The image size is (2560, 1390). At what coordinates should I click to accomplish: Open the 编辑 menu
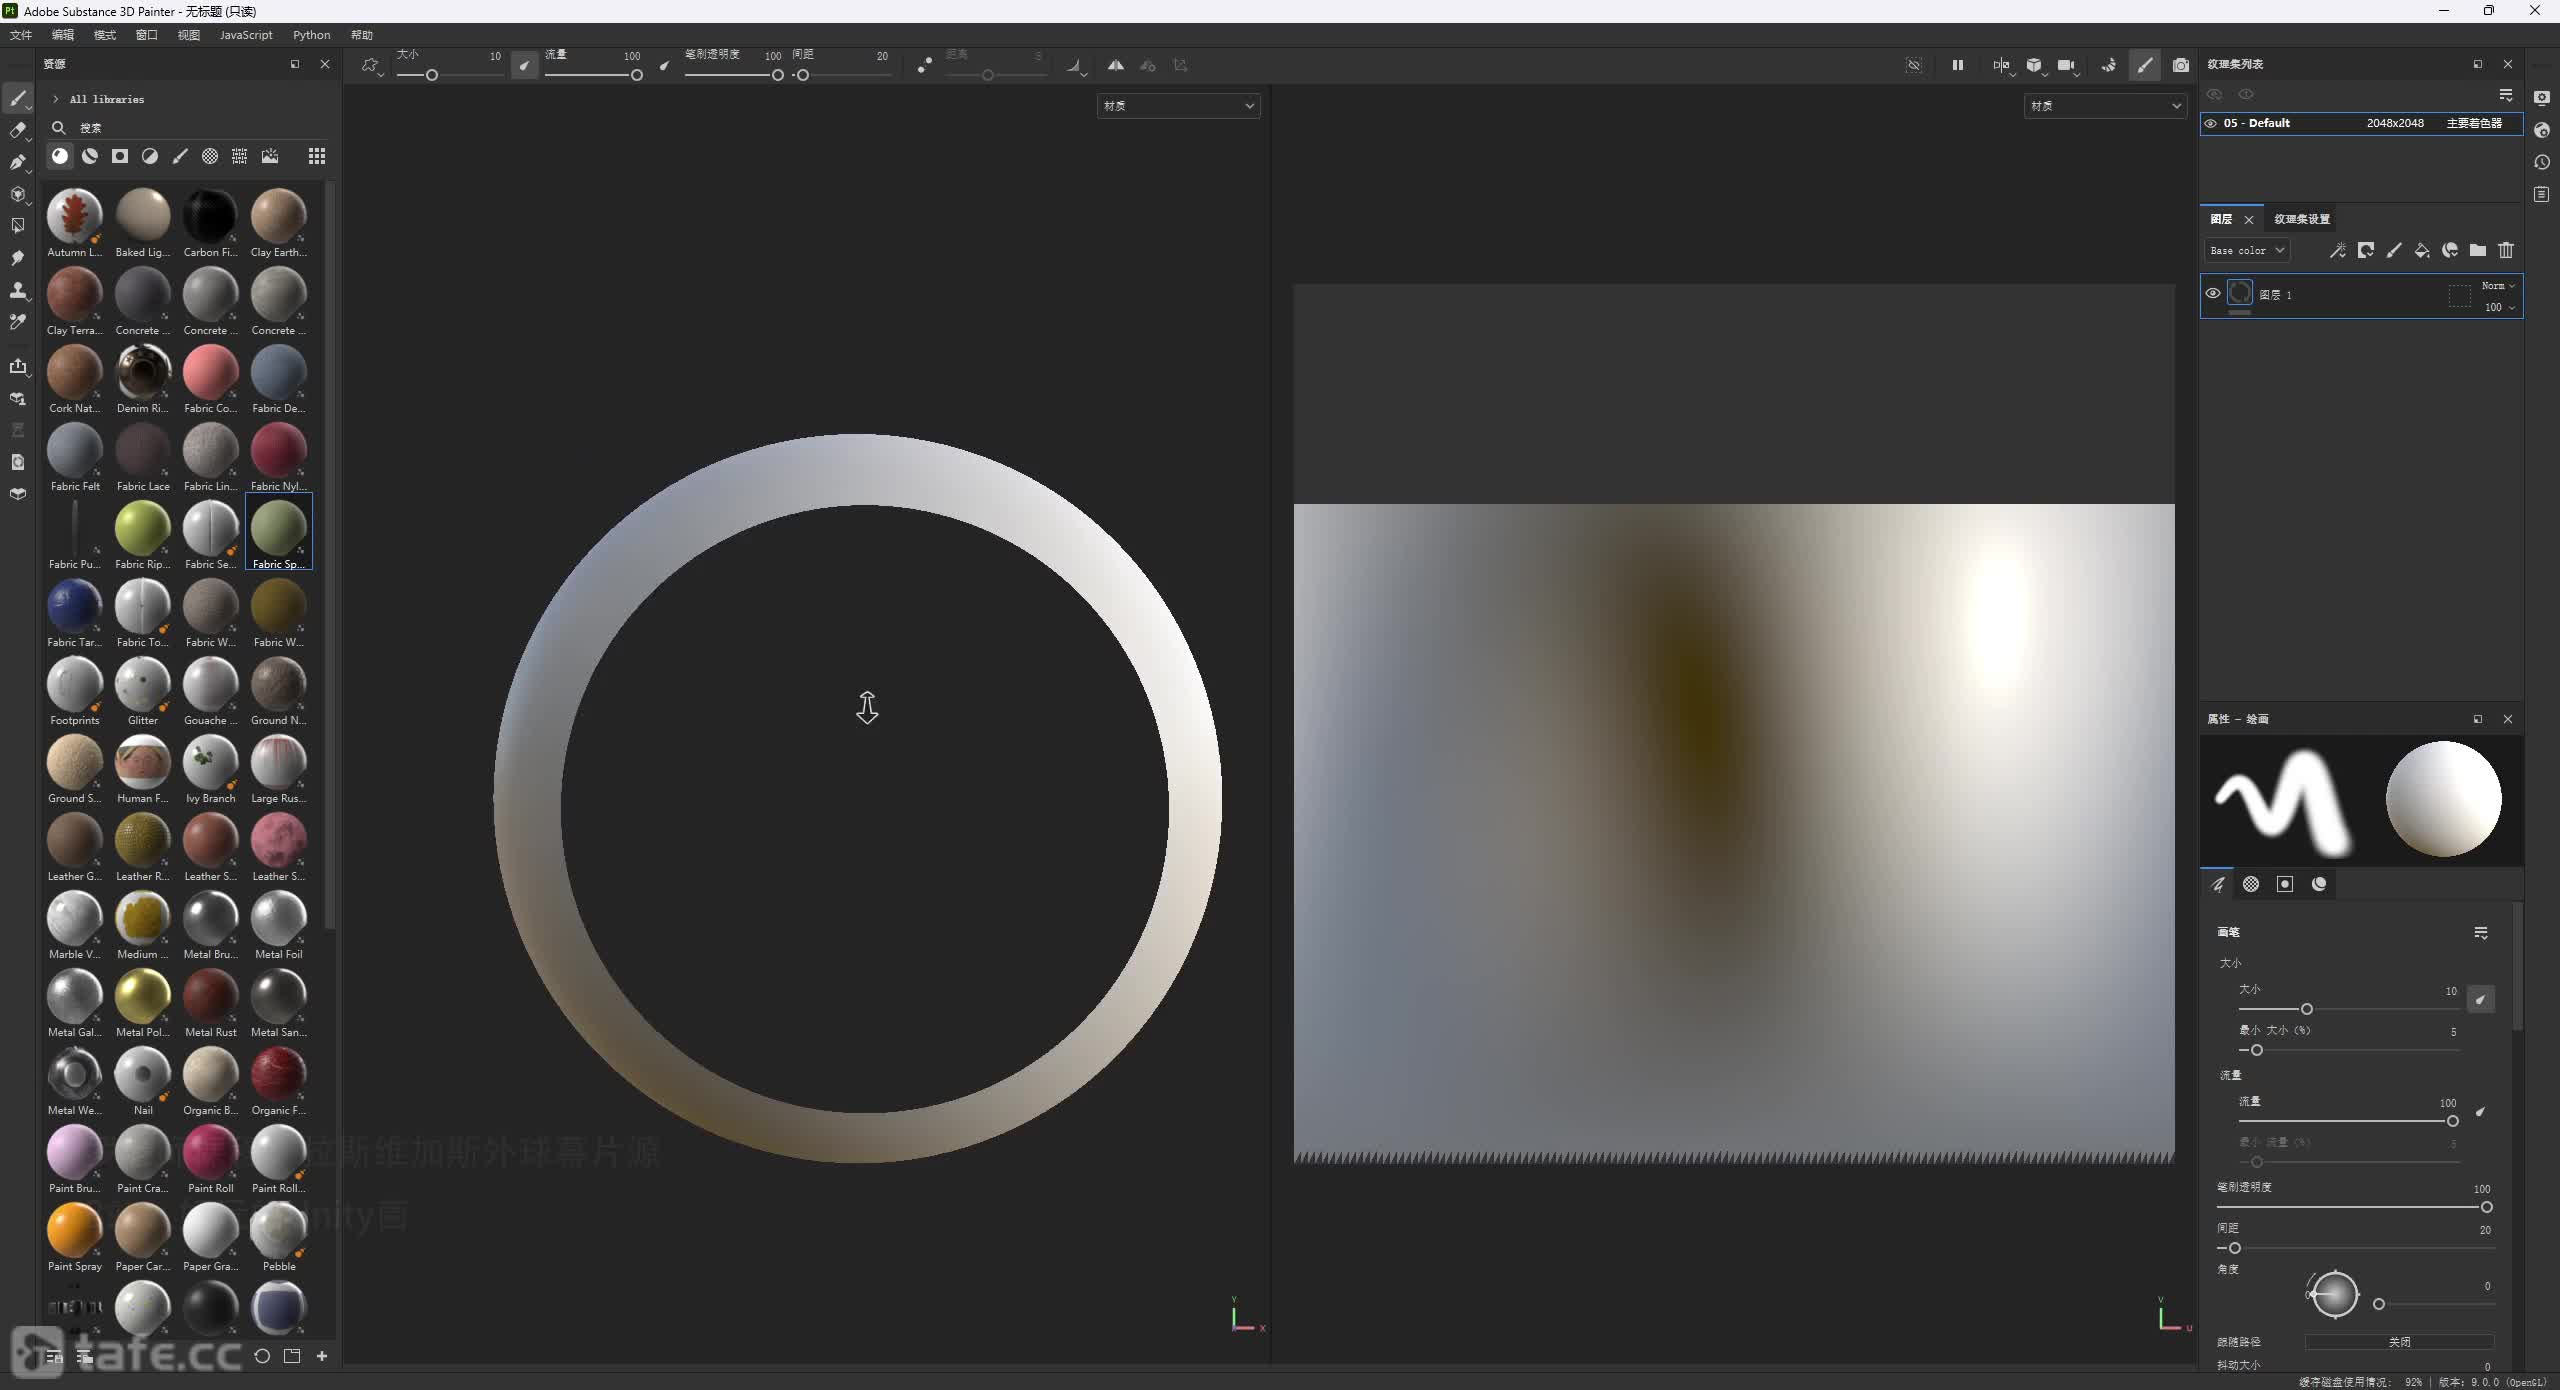(x=63, y=35)
